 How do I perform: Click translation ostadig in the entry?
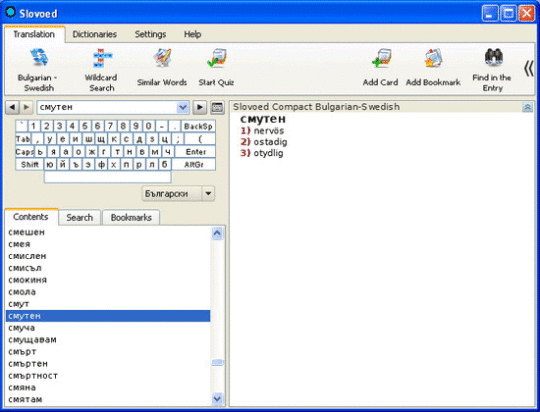pyautogui.click(x=270, y=142)
